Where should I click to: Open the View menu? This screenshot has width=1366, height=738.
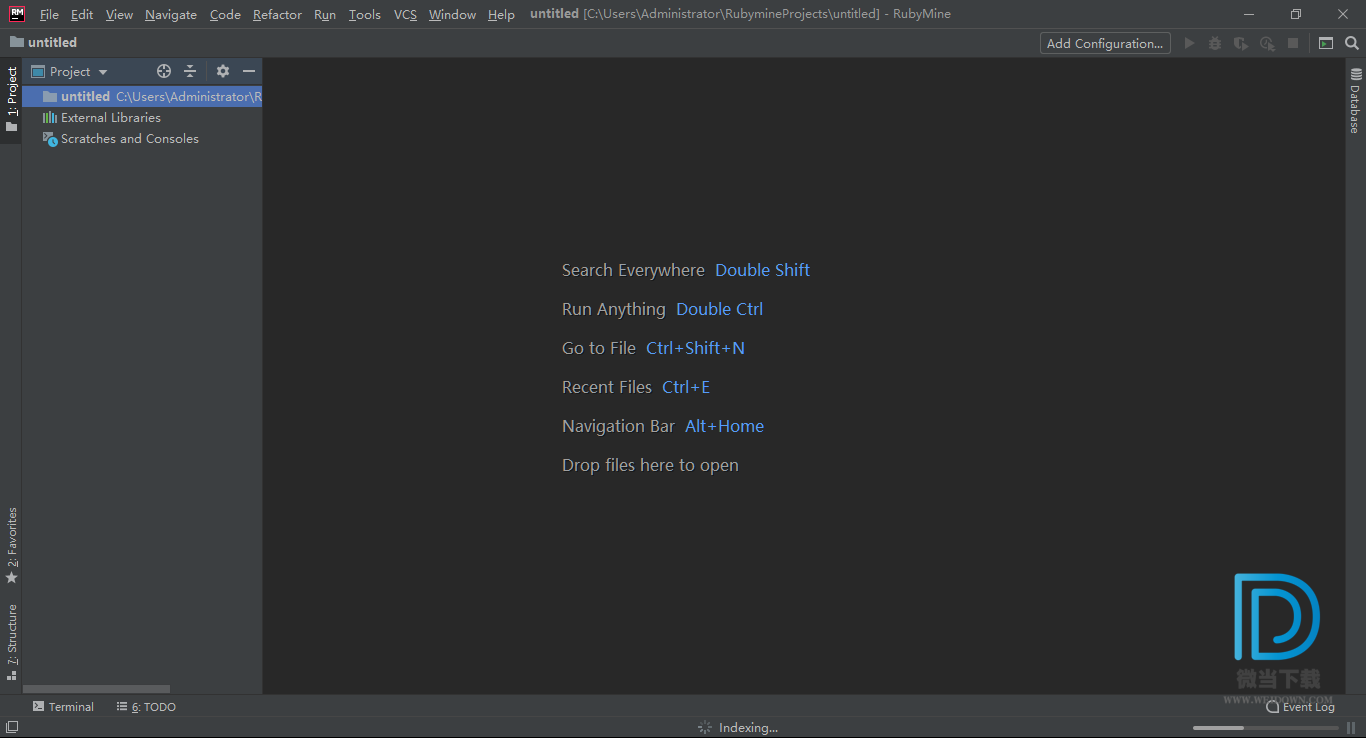coord(119,14)
